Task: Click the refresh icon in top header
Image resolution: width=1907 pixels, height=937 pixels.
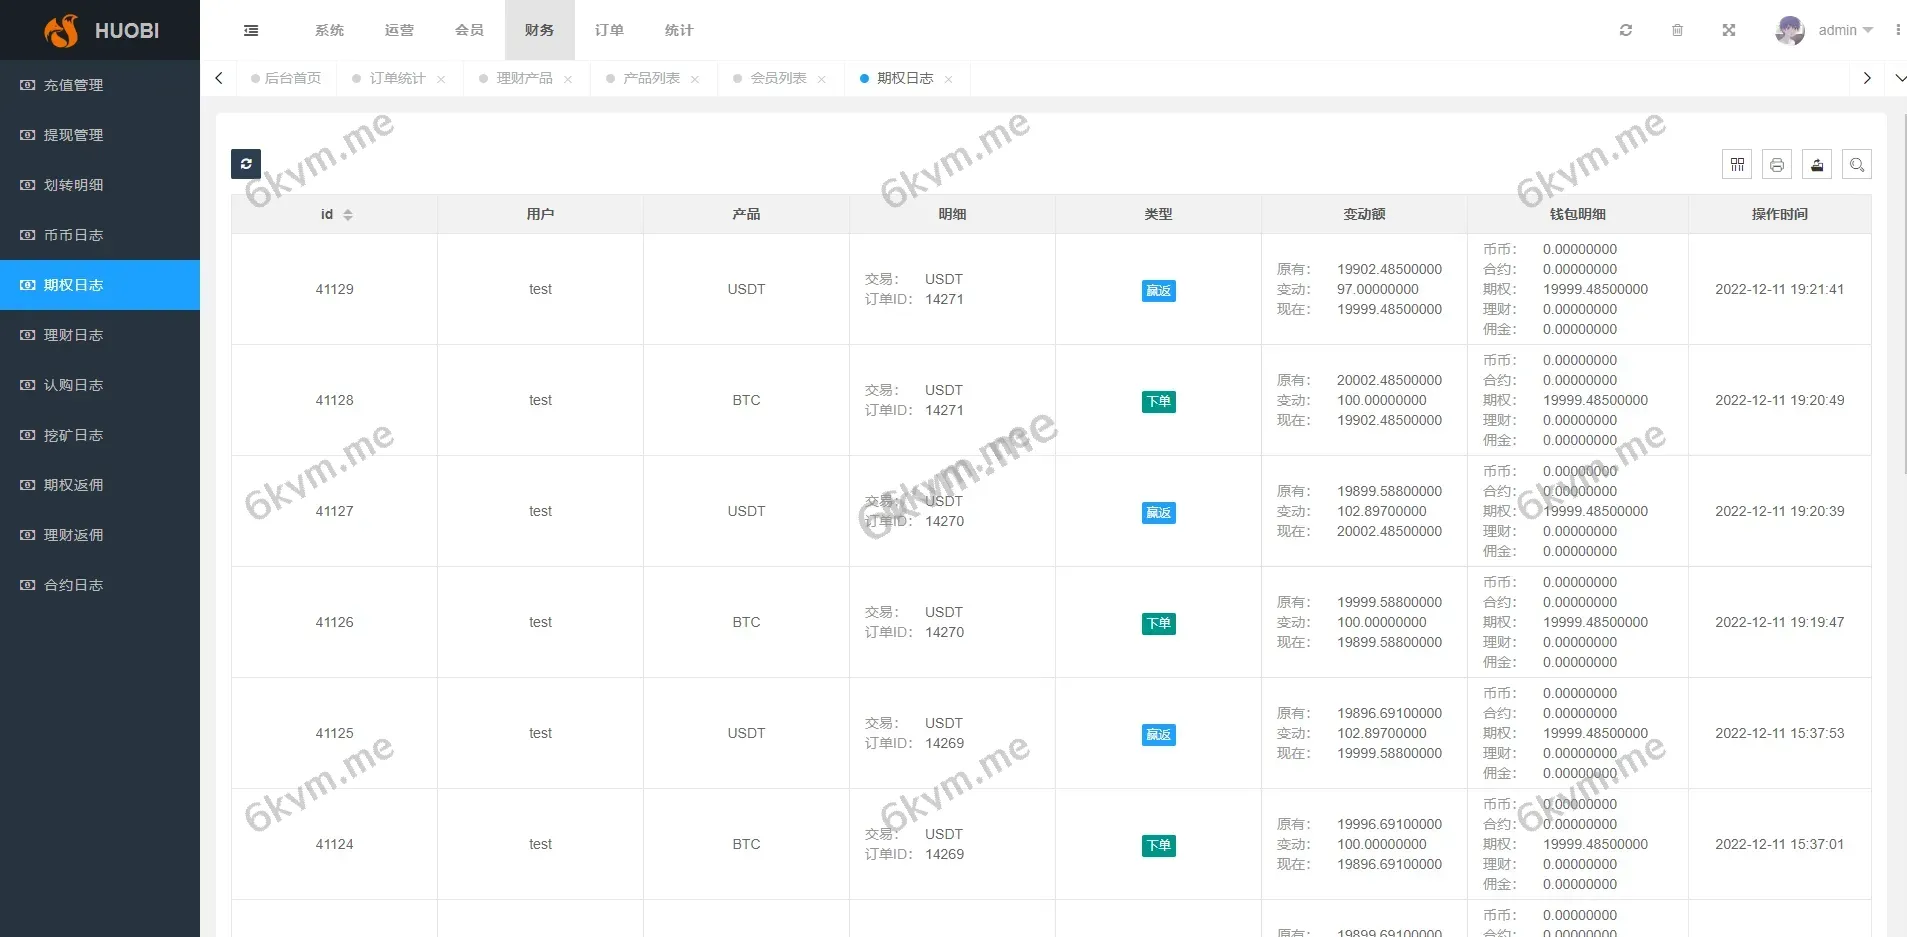Action: (x=1625, y=30)
